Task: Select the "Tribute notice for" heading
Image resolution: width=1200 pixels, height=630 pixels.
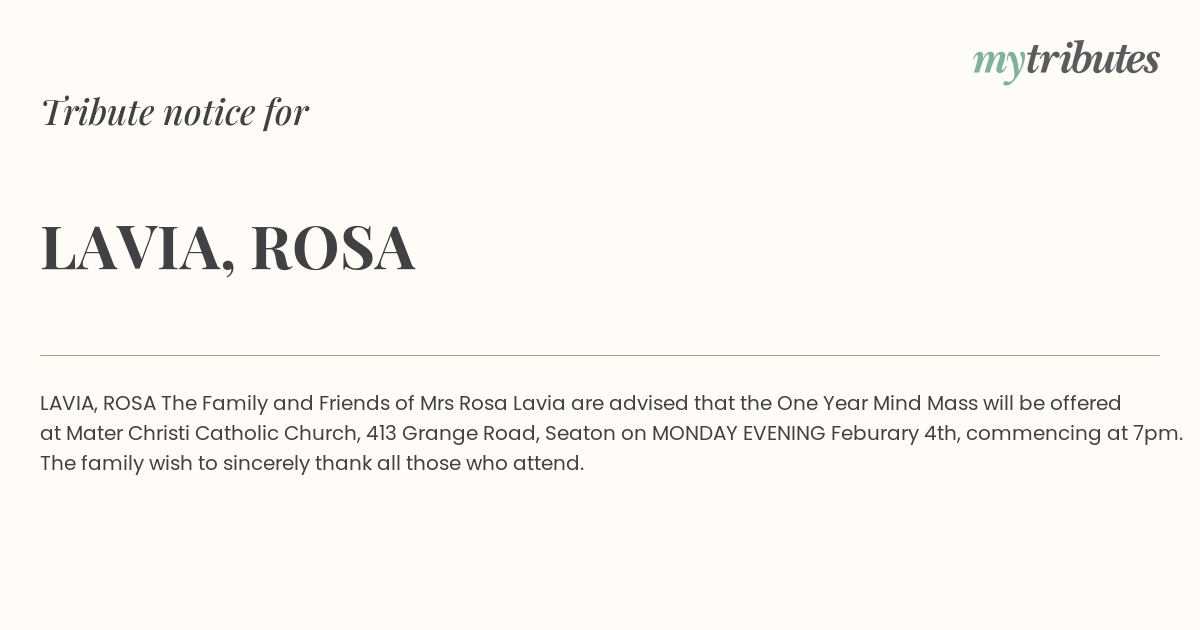Action: (175, 112)
